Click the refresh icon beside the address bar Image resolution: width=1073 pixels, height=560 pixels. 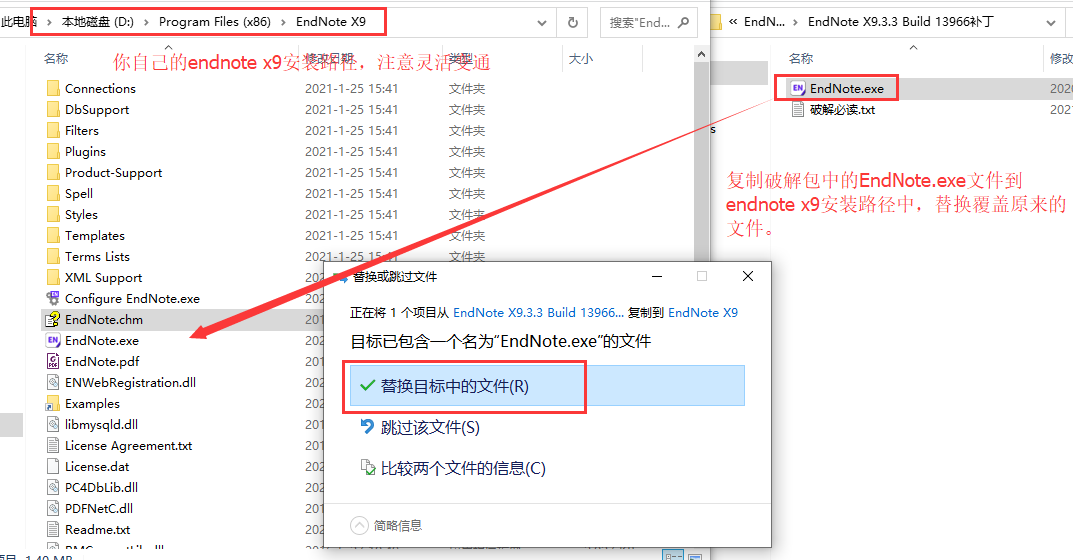pos(573,23)
